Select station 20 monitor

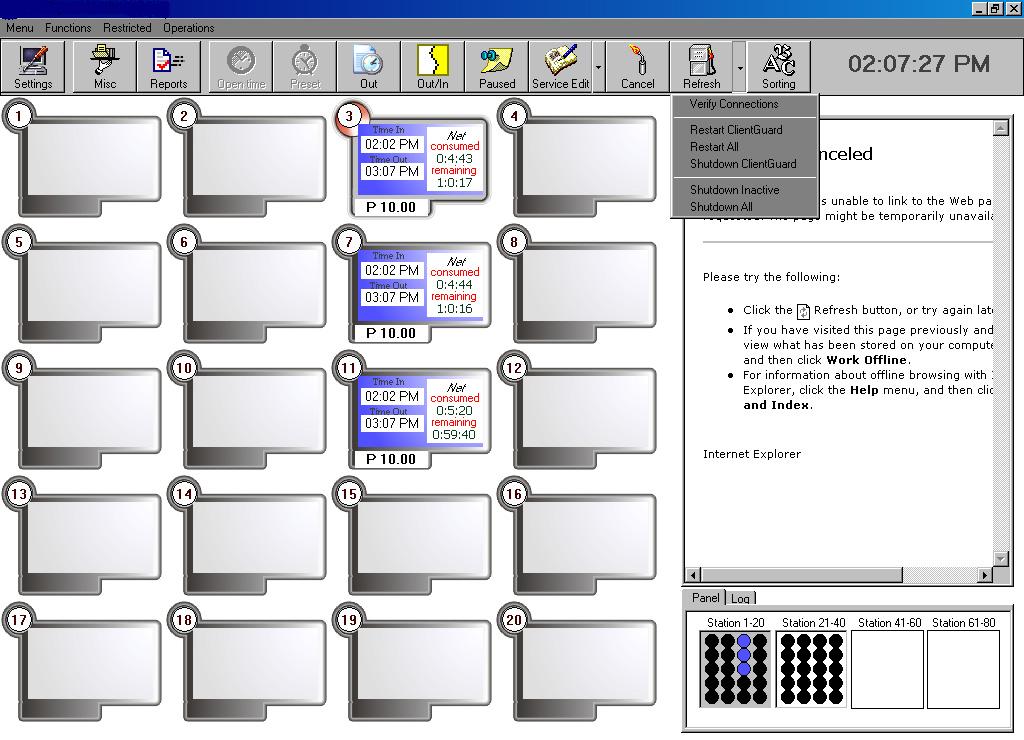click(578, 662)
